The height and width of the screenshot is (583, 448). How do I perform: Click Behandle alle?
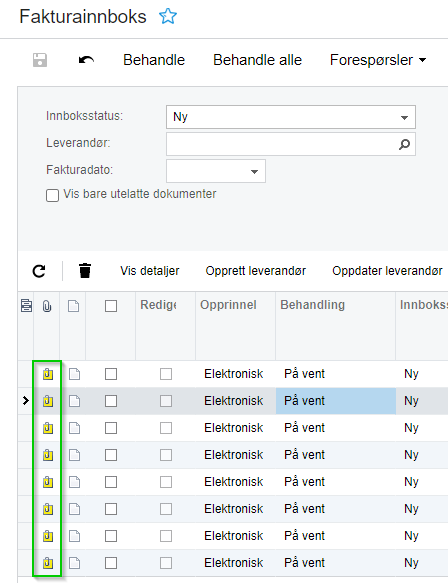click(x=257, y=60)
